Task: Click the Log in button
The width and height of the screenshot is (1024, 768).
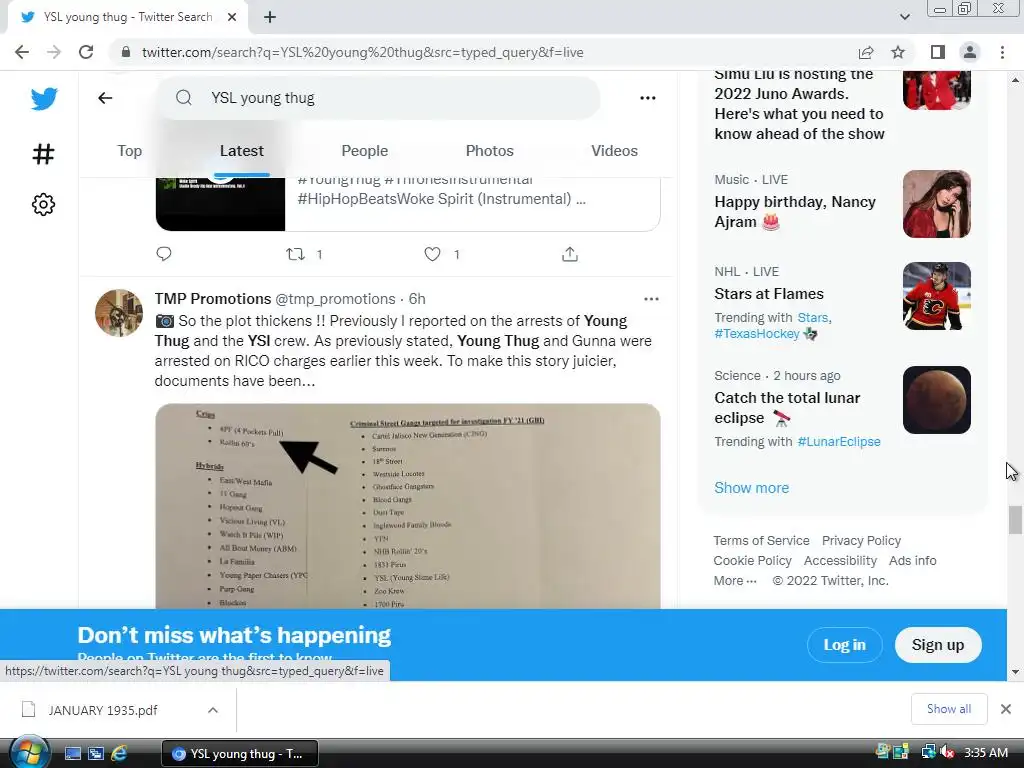Action: (844, 645)
